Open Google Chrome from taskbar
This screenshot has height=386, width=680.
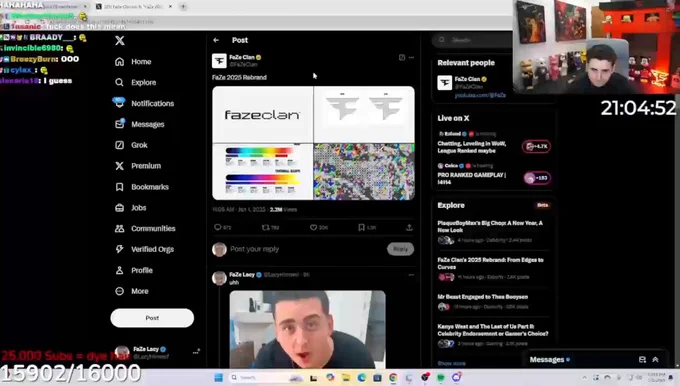[x=393, y=377]
